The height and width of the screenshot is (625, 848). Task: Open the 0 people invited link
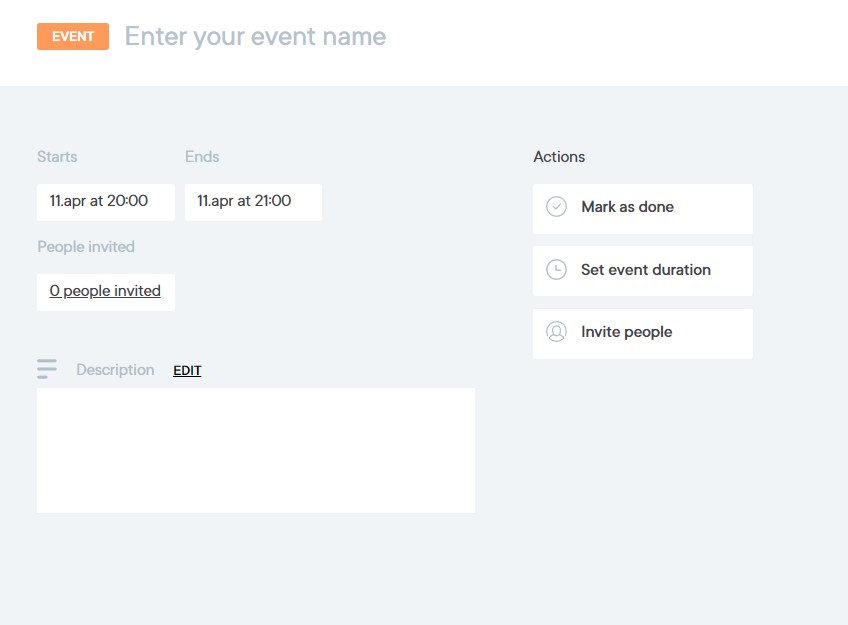(x=105, y=291)
